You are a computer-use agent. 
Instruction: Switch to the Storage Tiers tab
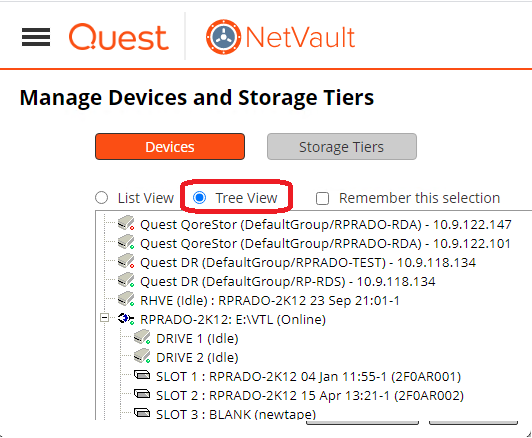pyautogui.click(x=342, y=147)
